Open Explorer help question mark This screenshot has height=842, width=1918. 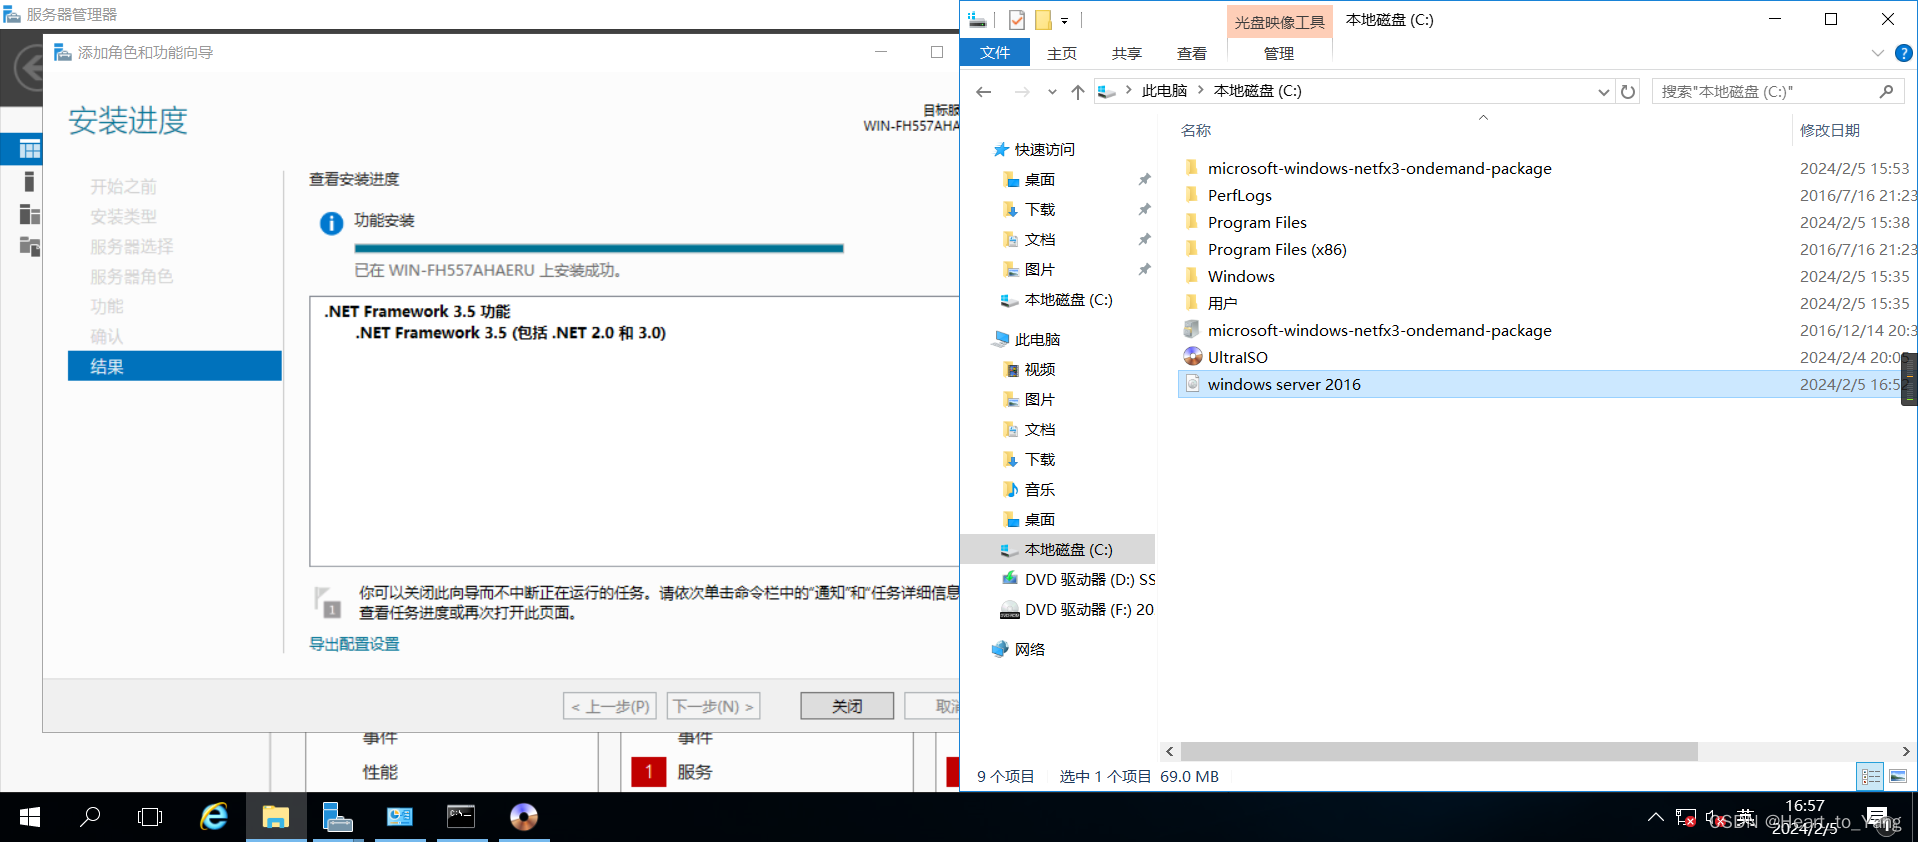click(1903, 53)
